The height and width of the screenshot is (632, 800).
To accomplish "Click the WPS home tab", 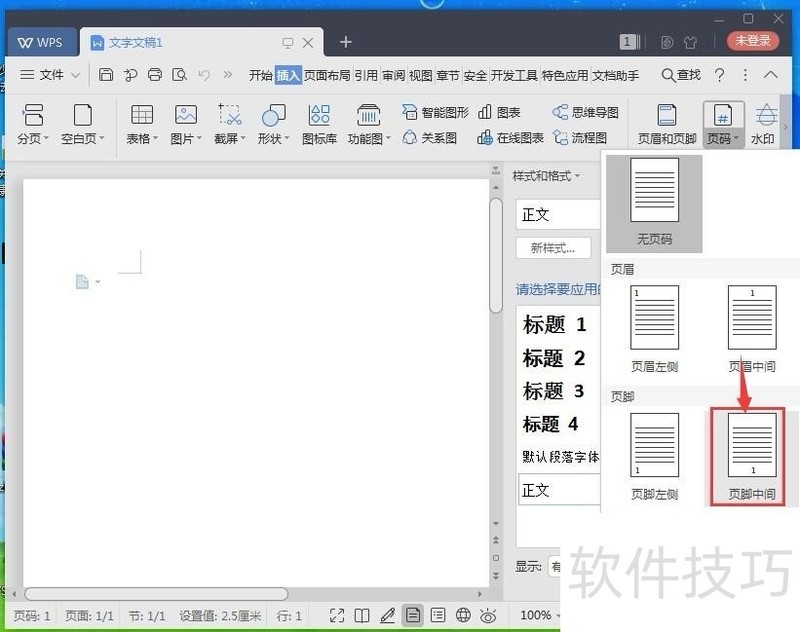I will 40,42.
